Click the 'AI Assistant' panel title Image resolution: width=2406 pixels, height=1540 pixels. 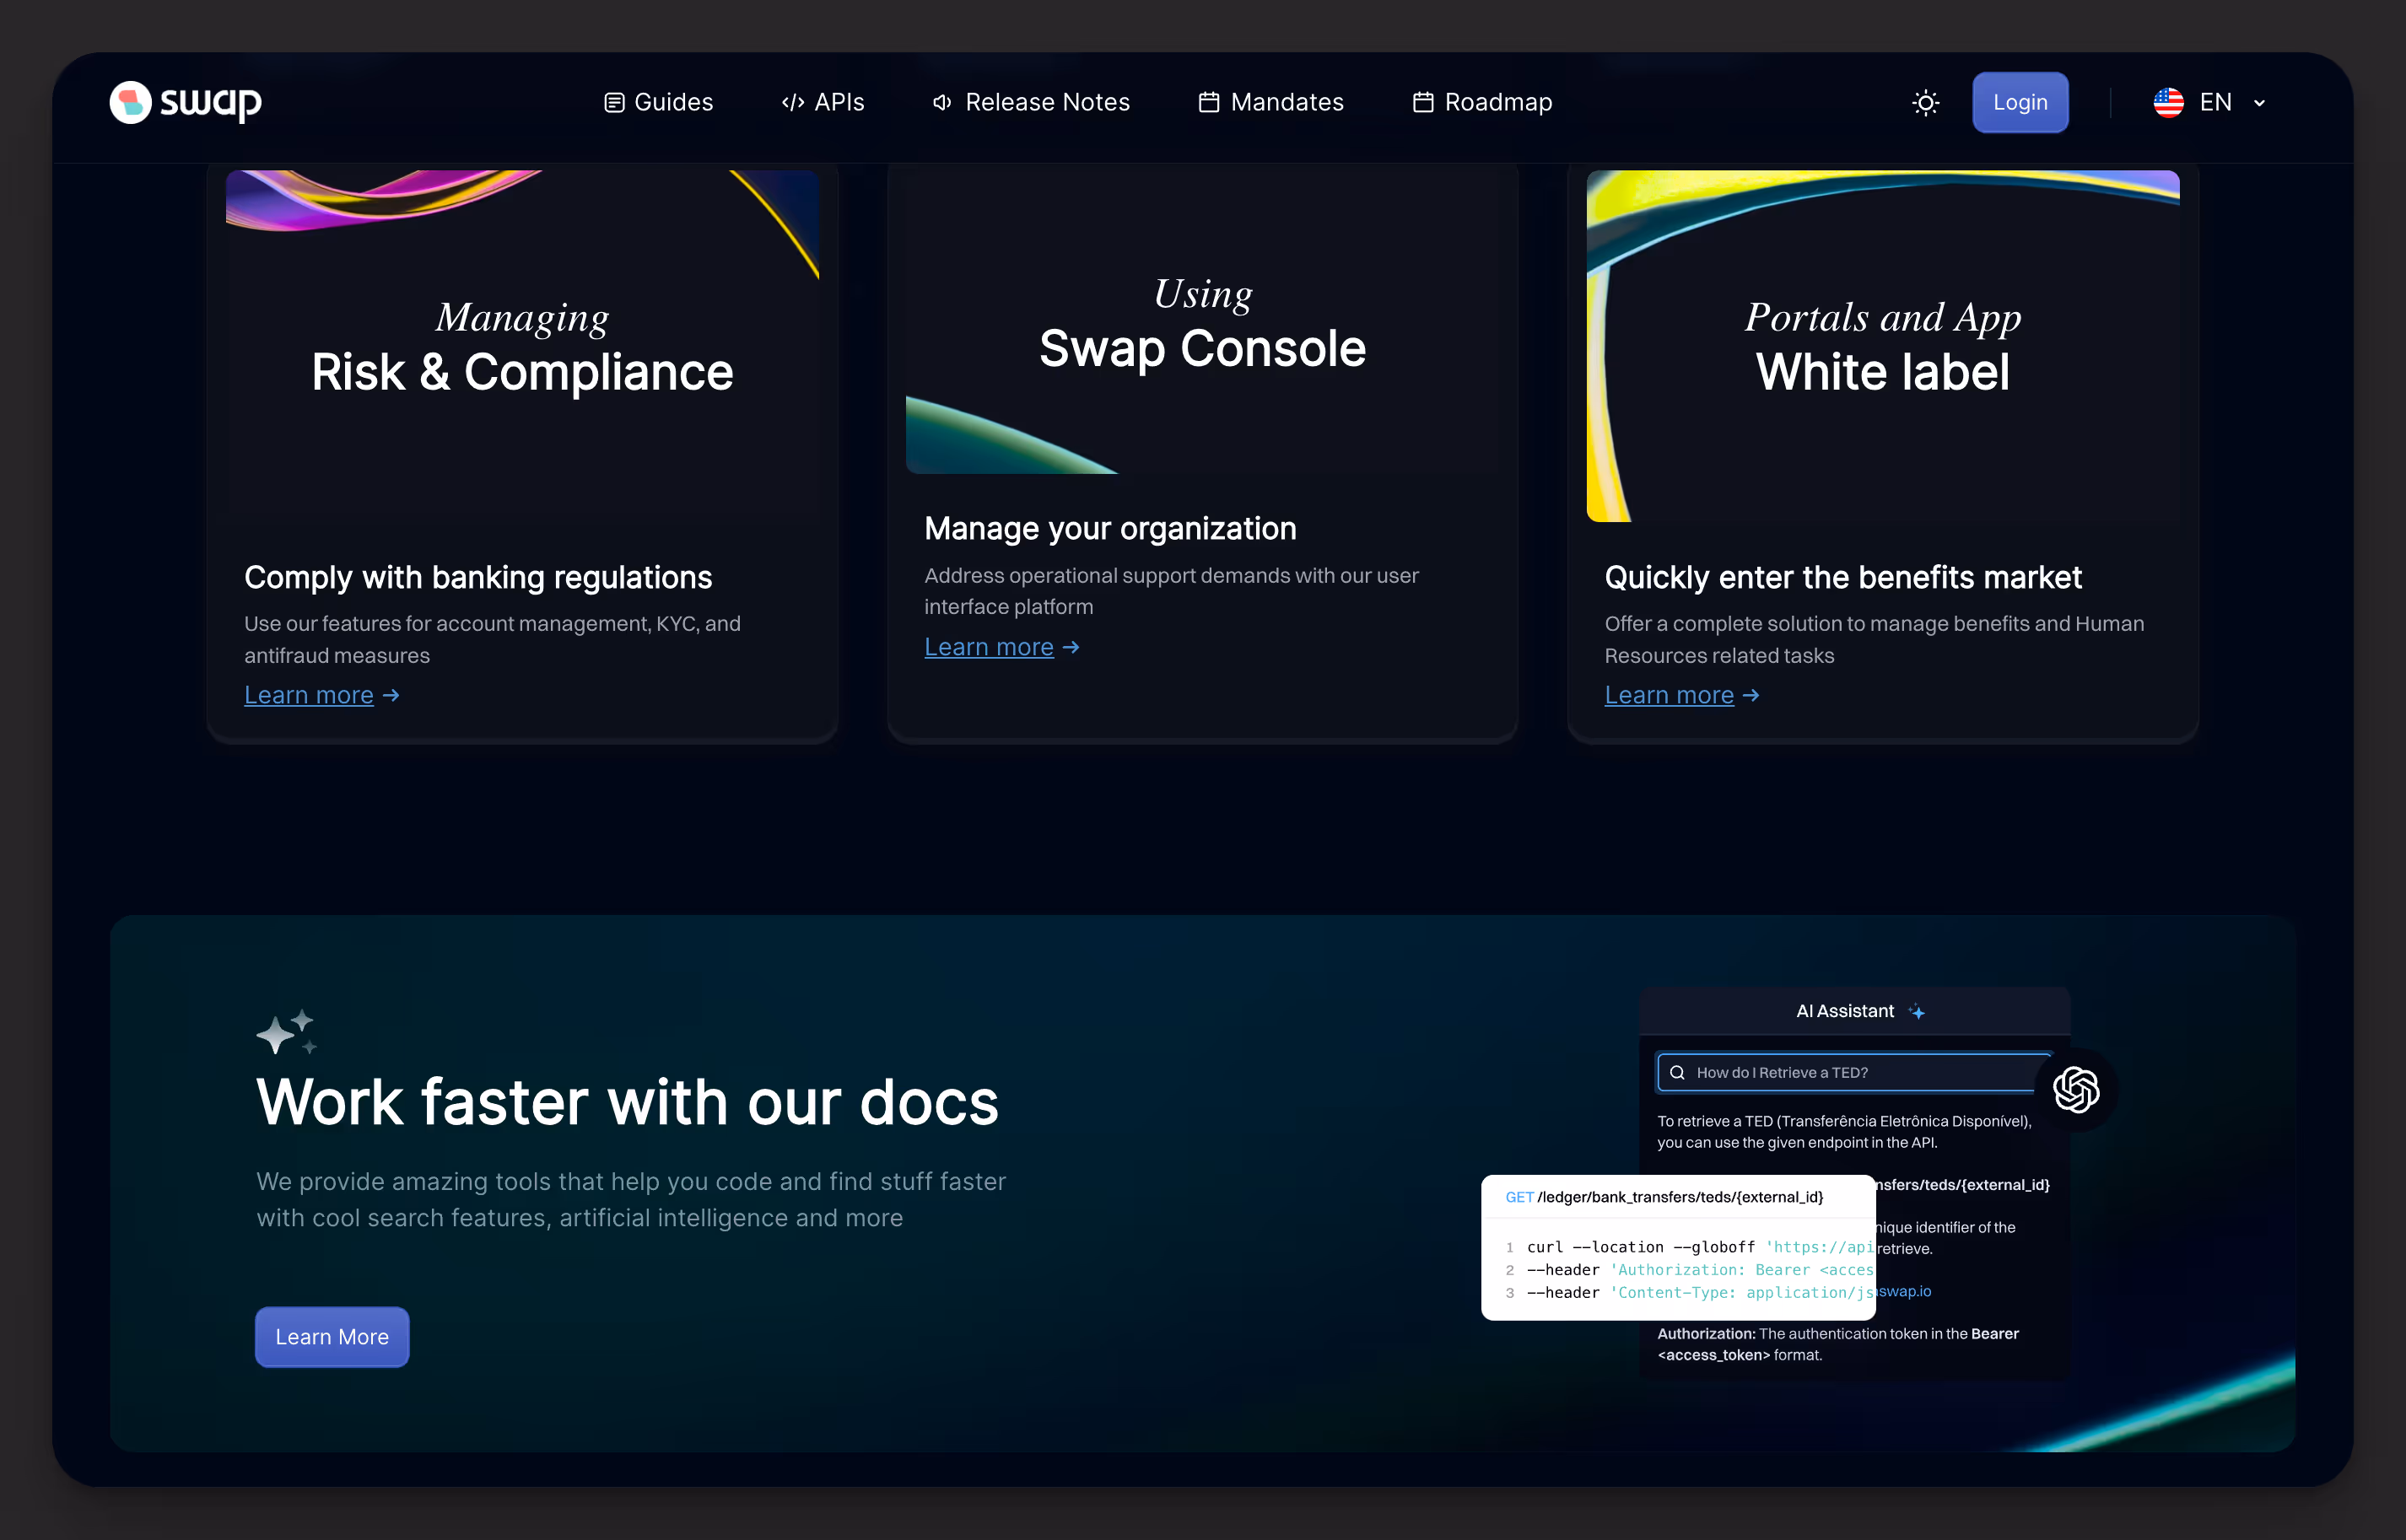1845,1011
